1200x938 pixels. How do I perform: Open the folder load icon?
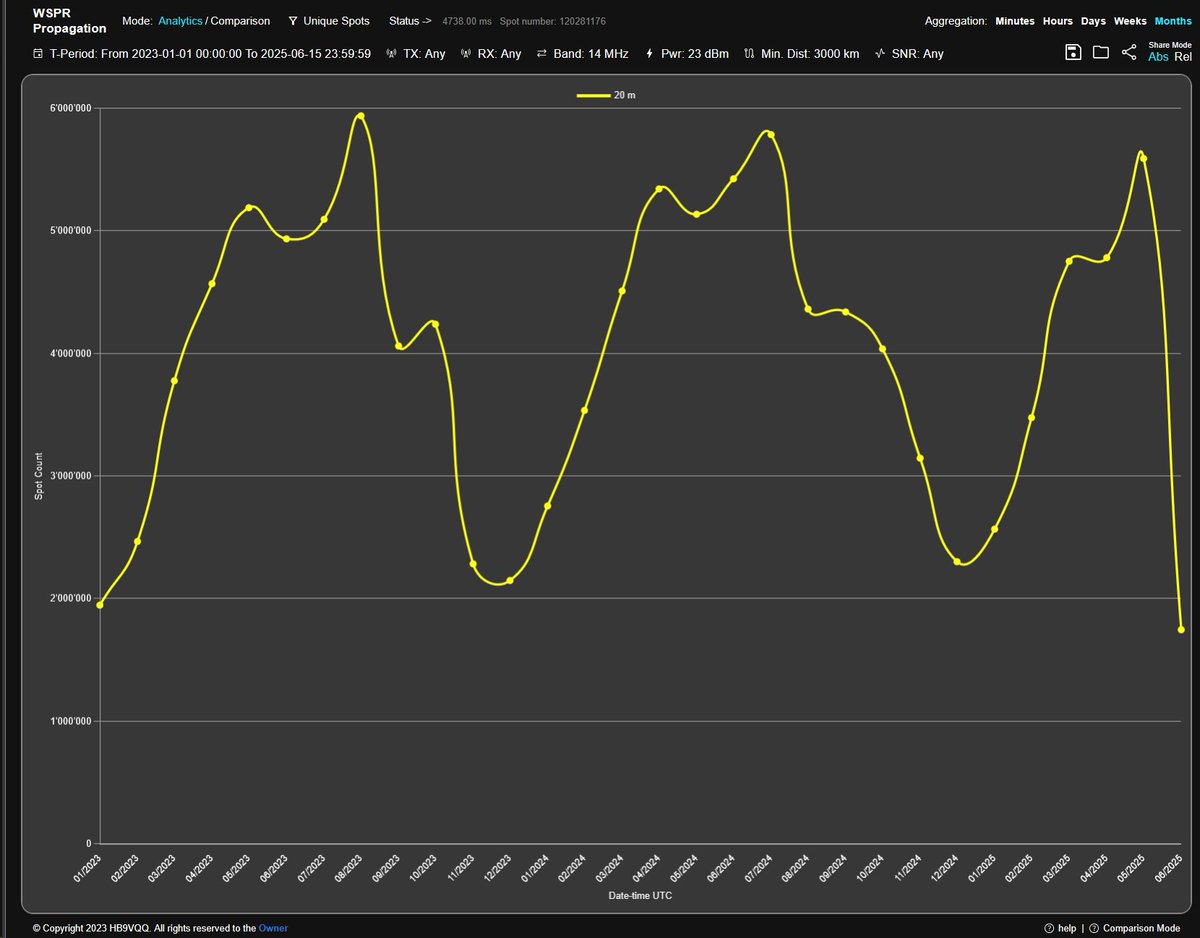pos(1101,52)
